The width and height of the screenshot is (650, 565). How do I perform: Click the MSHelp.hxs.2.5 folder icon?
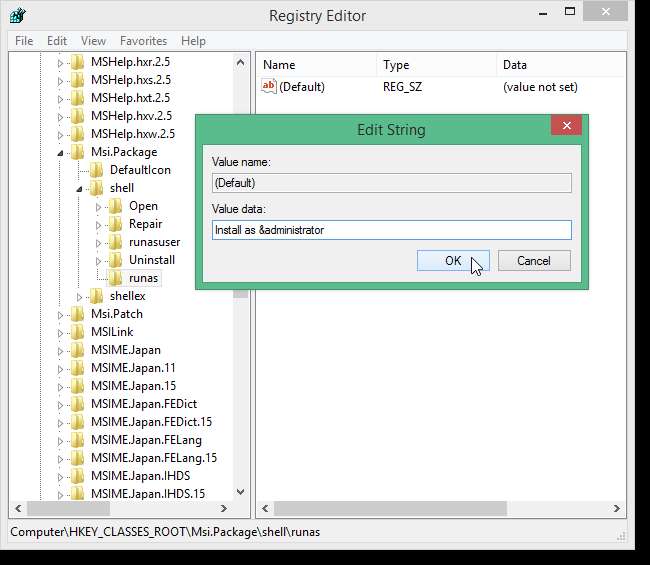[77, 80]
